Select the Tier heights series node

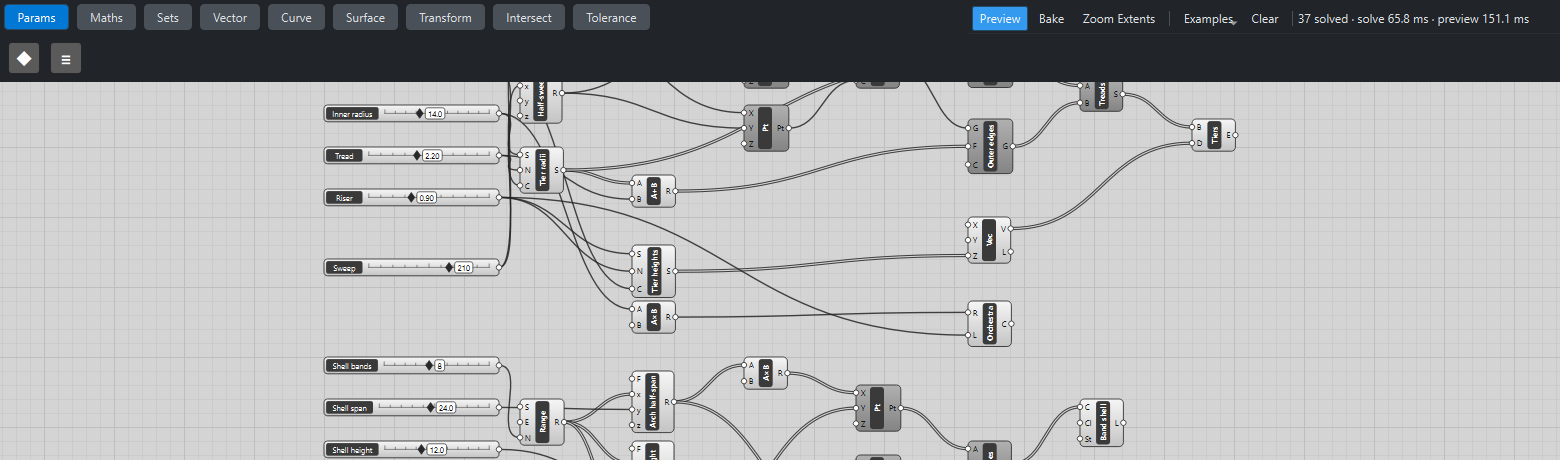tap(653, 271)
